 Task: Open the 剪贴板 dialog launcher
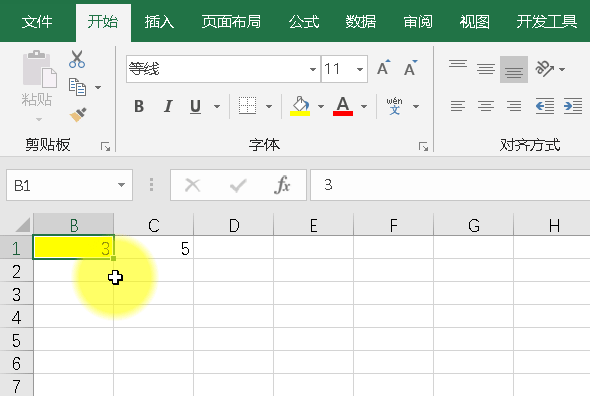[105, 146]
